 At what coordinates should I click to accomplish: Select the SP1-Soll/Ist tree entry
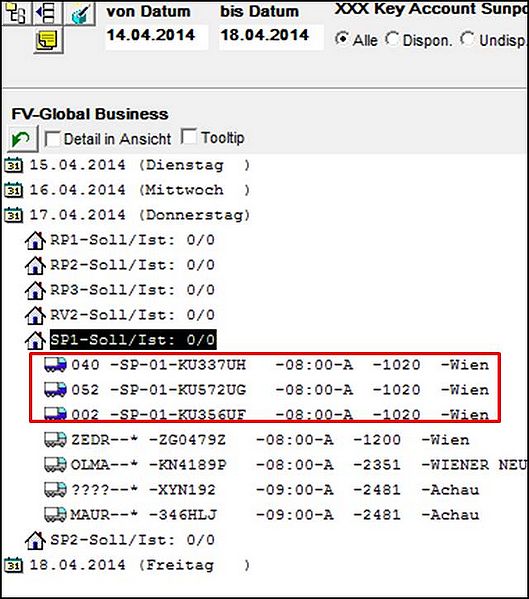133,340
